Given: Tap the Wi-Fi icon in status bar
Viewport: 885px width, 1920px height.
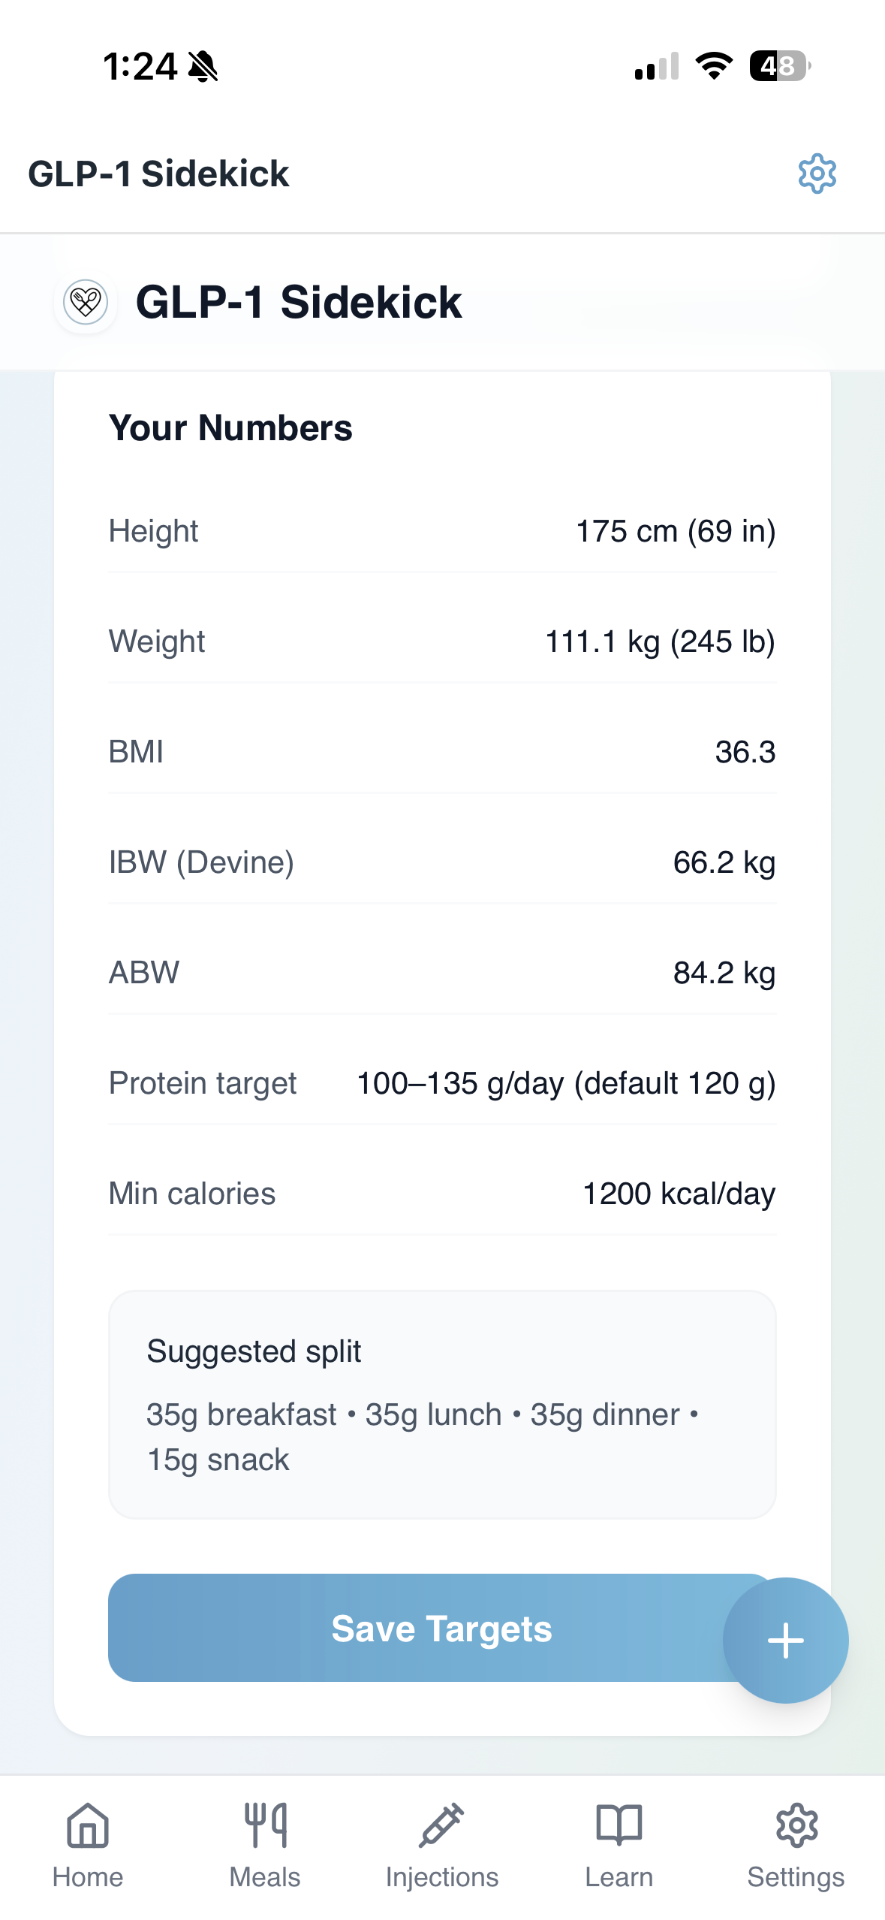Looking at the screenshot, I should [714, 66].
